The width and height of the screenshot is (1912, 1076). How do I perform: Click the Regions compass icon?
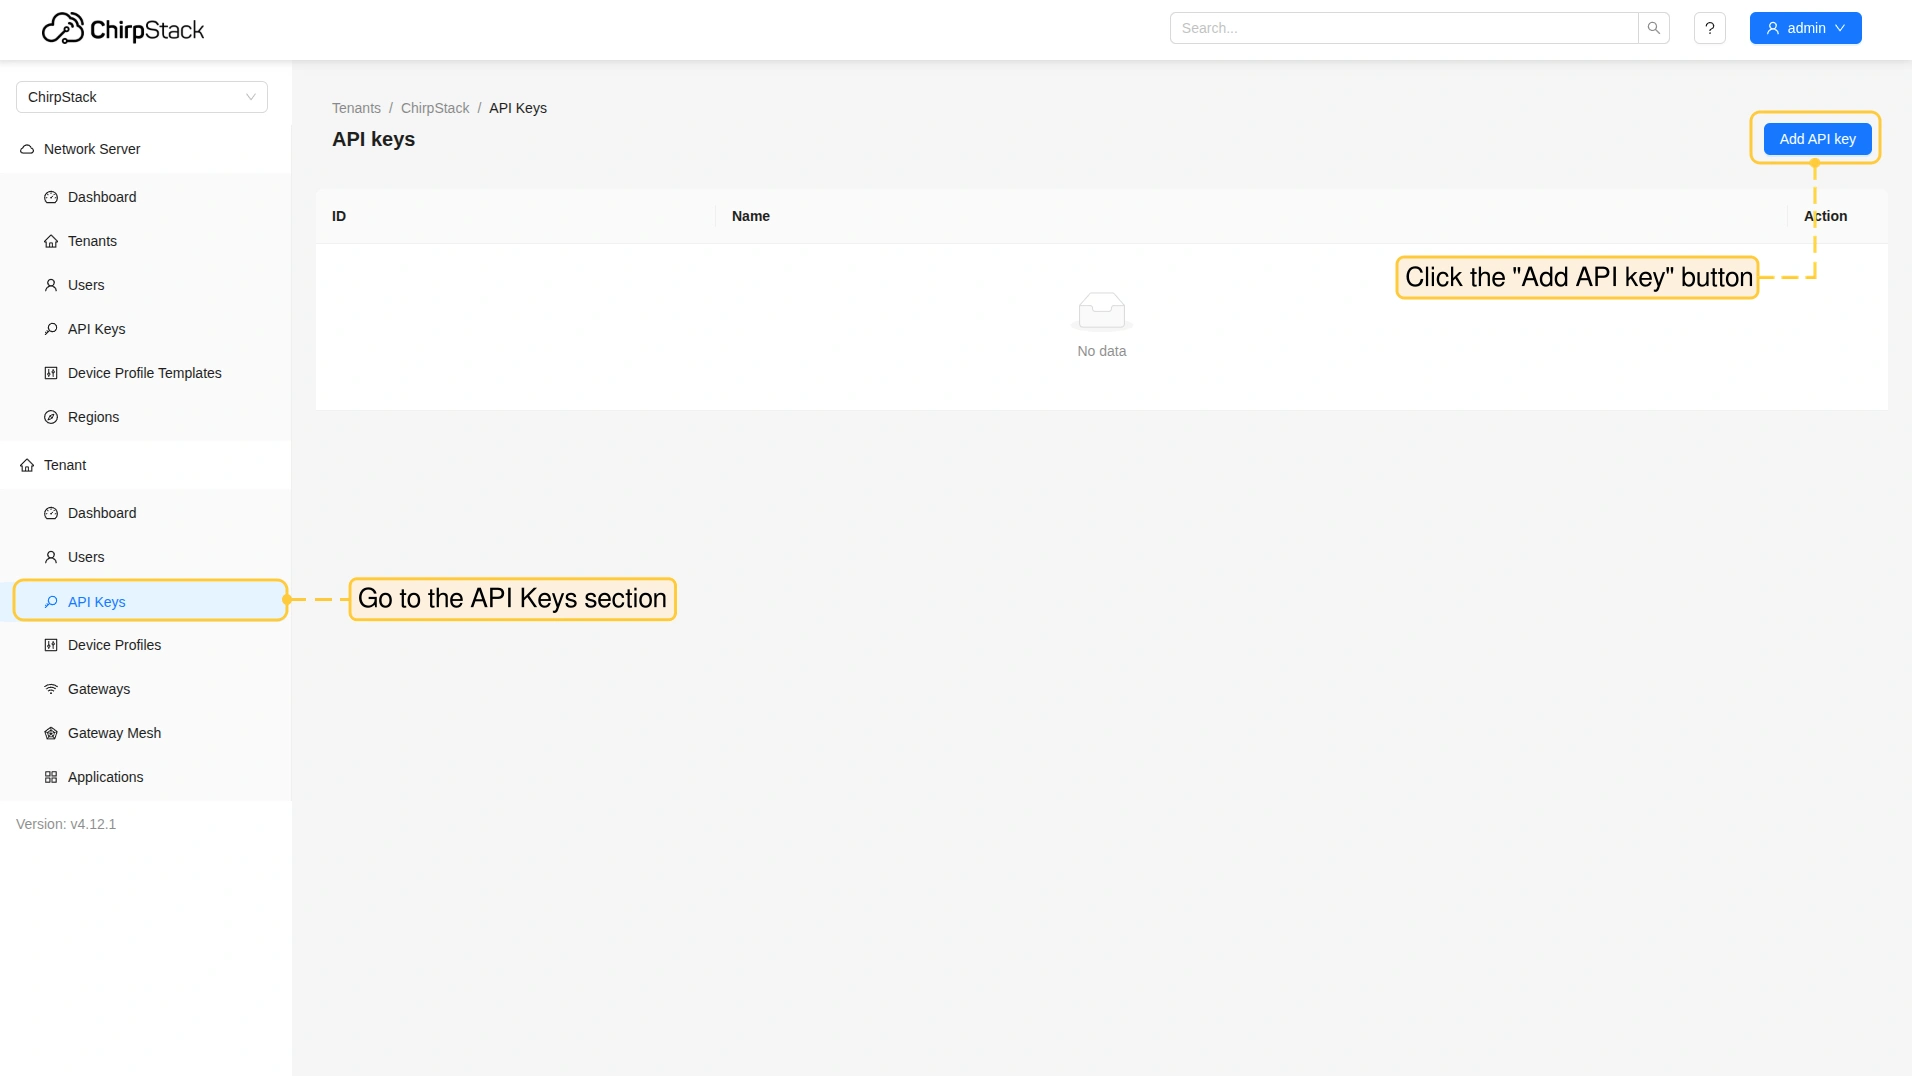click(x=51, y=417)
